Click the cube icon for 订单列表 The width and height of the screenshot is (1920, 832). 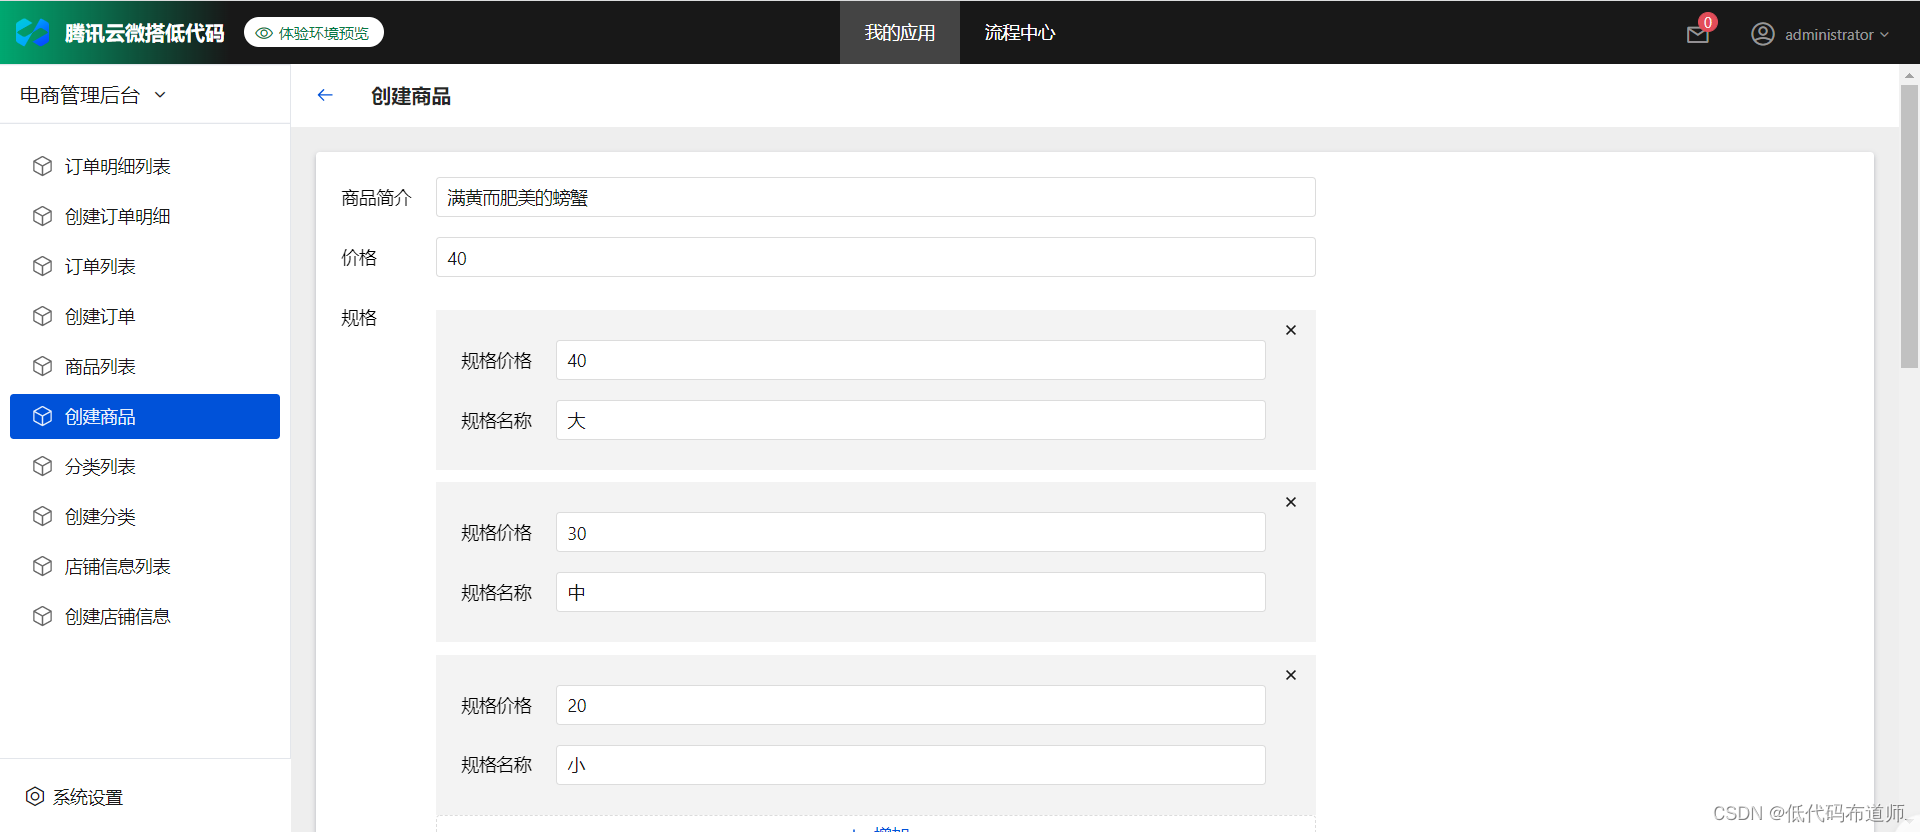42,266
